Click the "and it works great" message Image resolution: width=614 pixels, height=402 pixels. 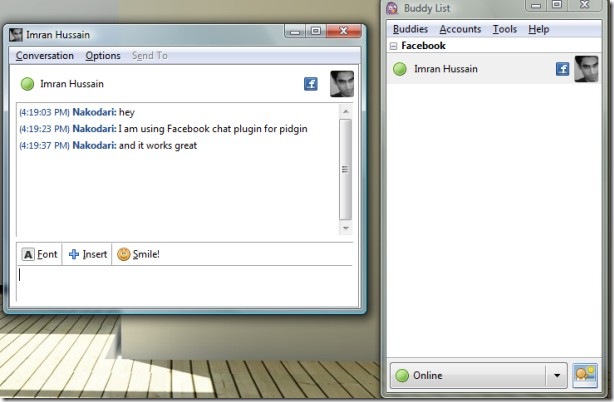click(x=108, y=146)
